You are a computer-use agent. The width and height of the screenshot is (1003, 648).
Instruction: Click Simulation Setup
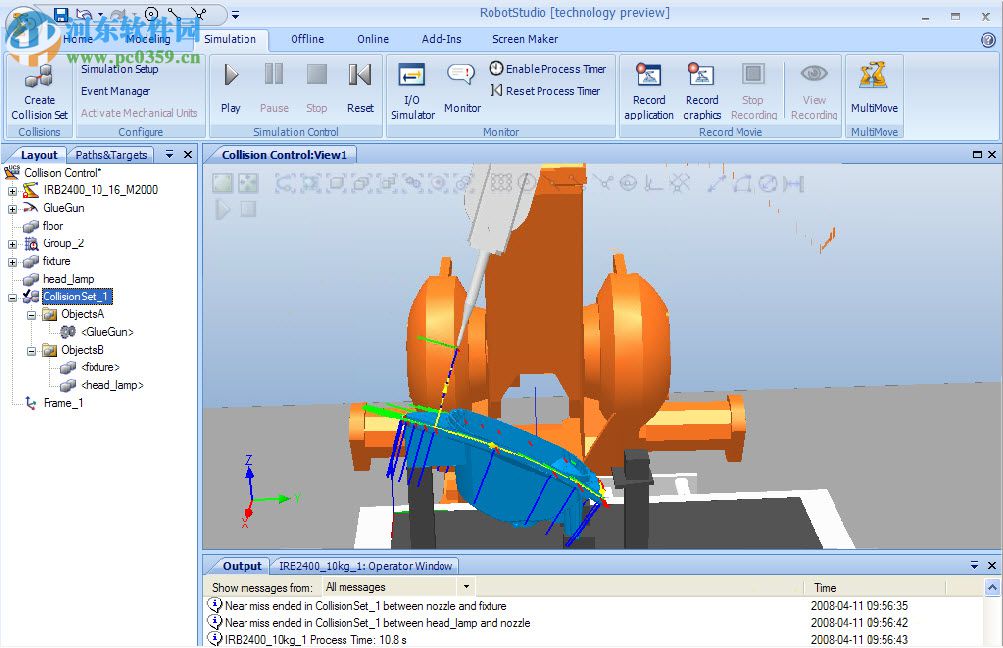(120, 69)
